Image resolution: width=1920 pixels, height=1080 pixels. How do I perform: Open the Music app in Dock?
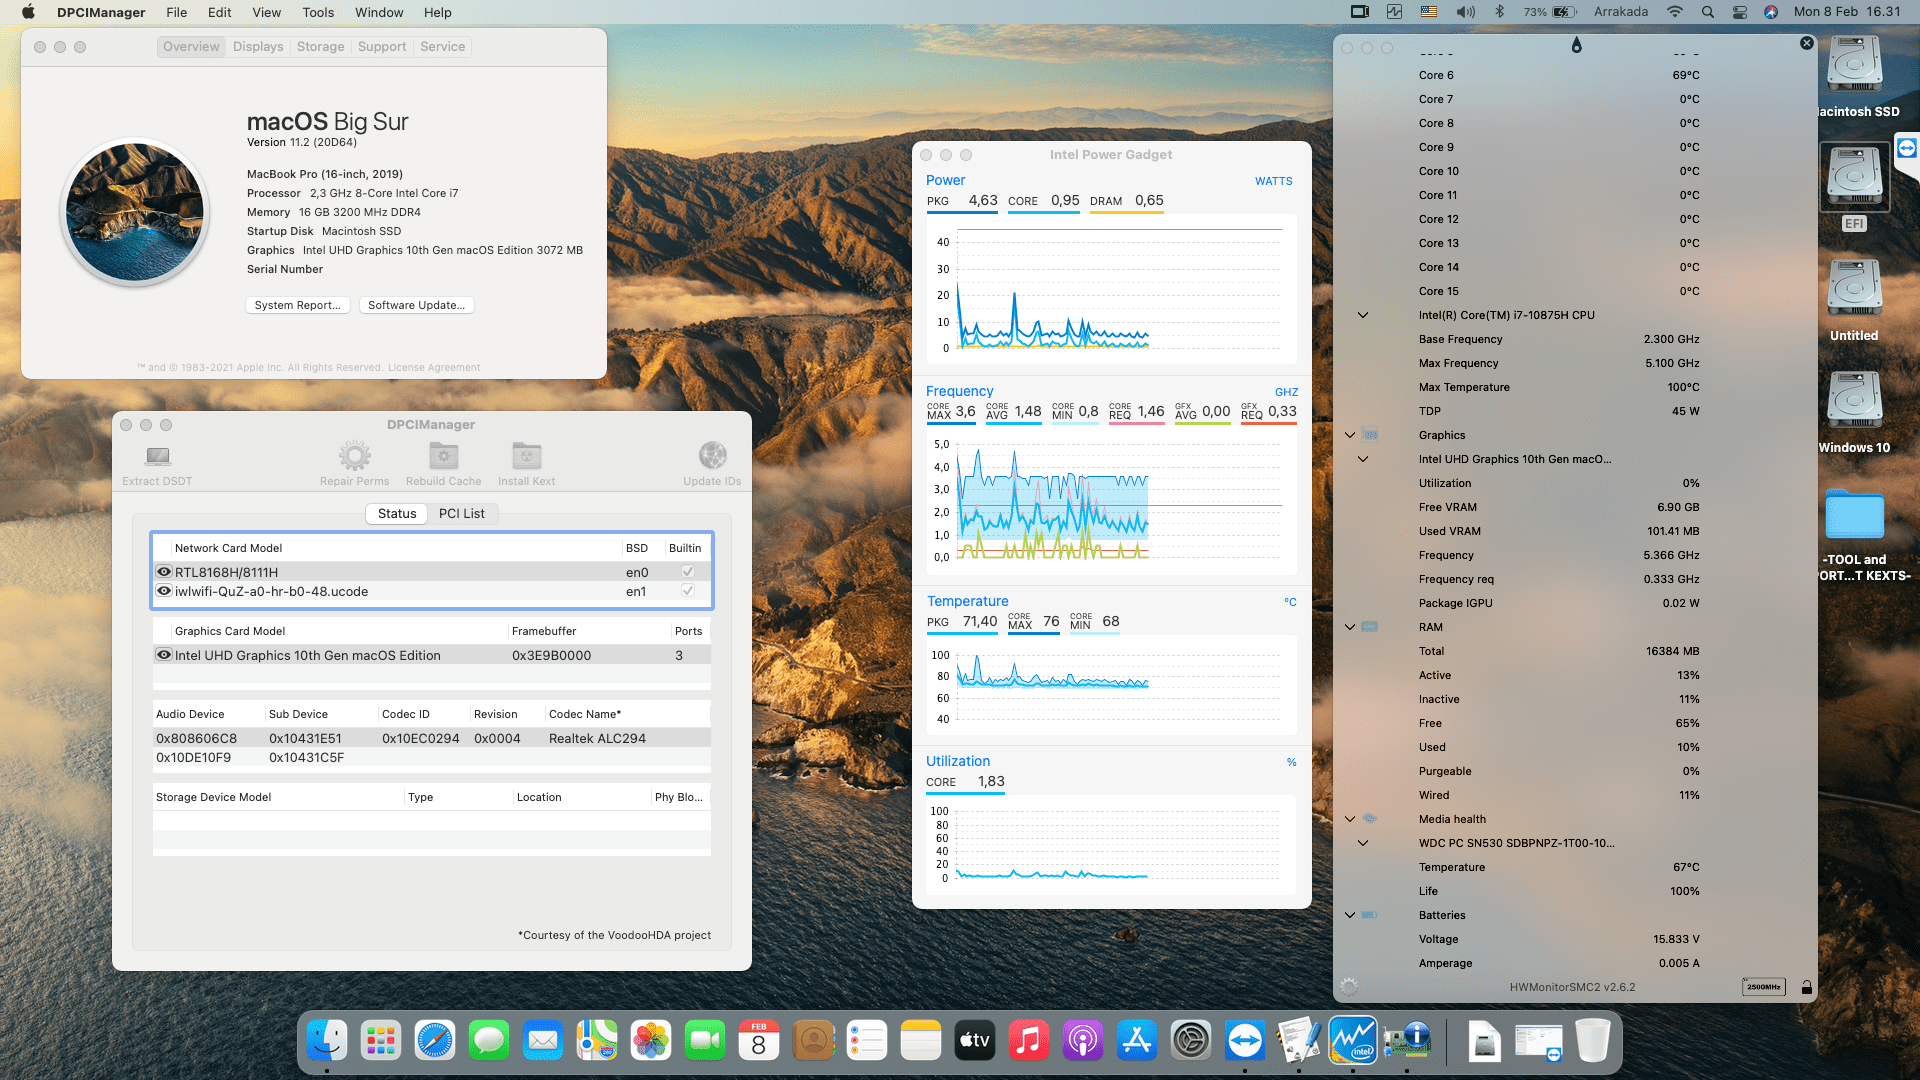1029,1041
